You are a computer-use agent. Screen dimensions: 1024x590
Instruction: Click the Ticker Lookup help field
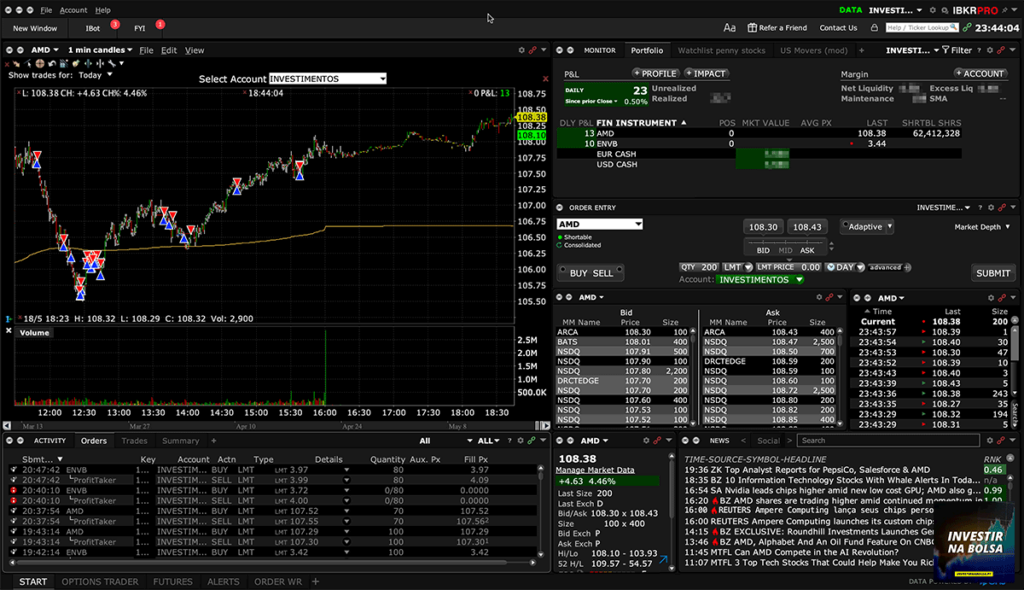[921, 27]
